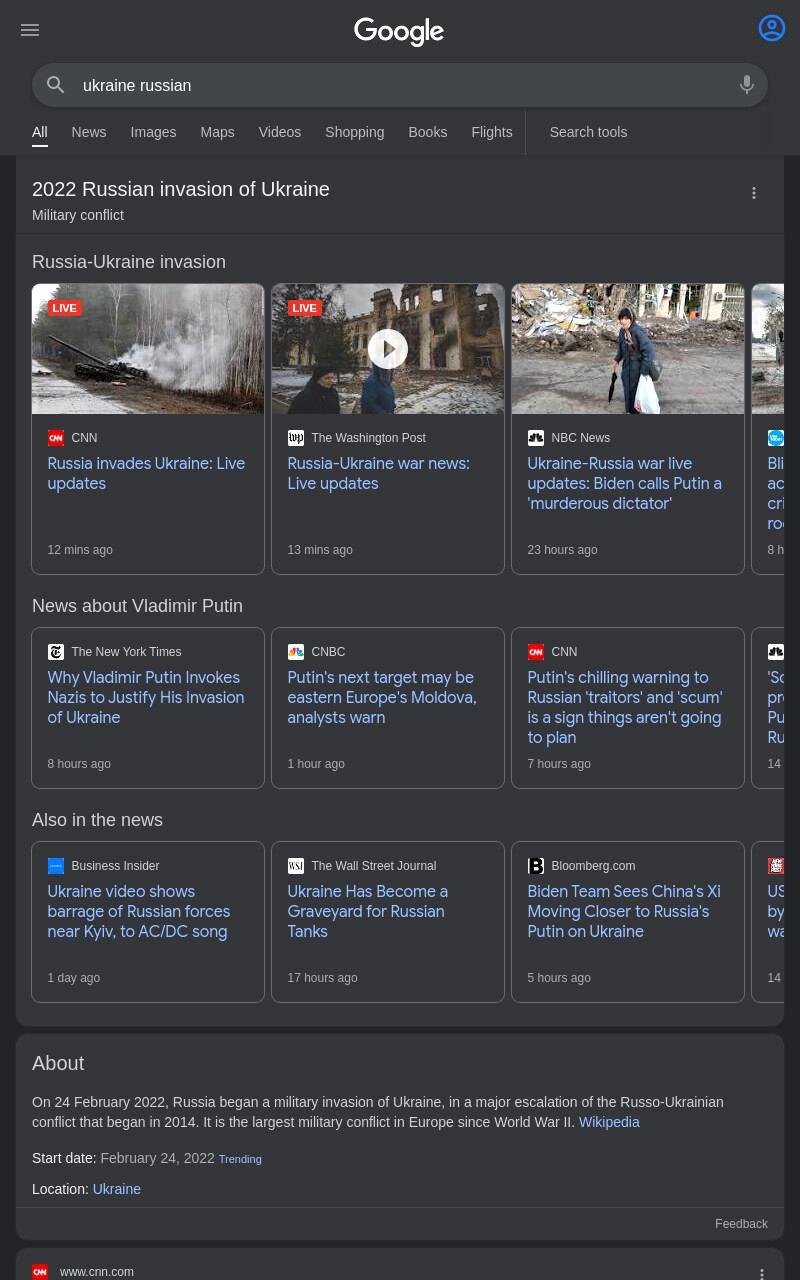
Task: Click the www.cnn.com result URL
Action: 97,1272
